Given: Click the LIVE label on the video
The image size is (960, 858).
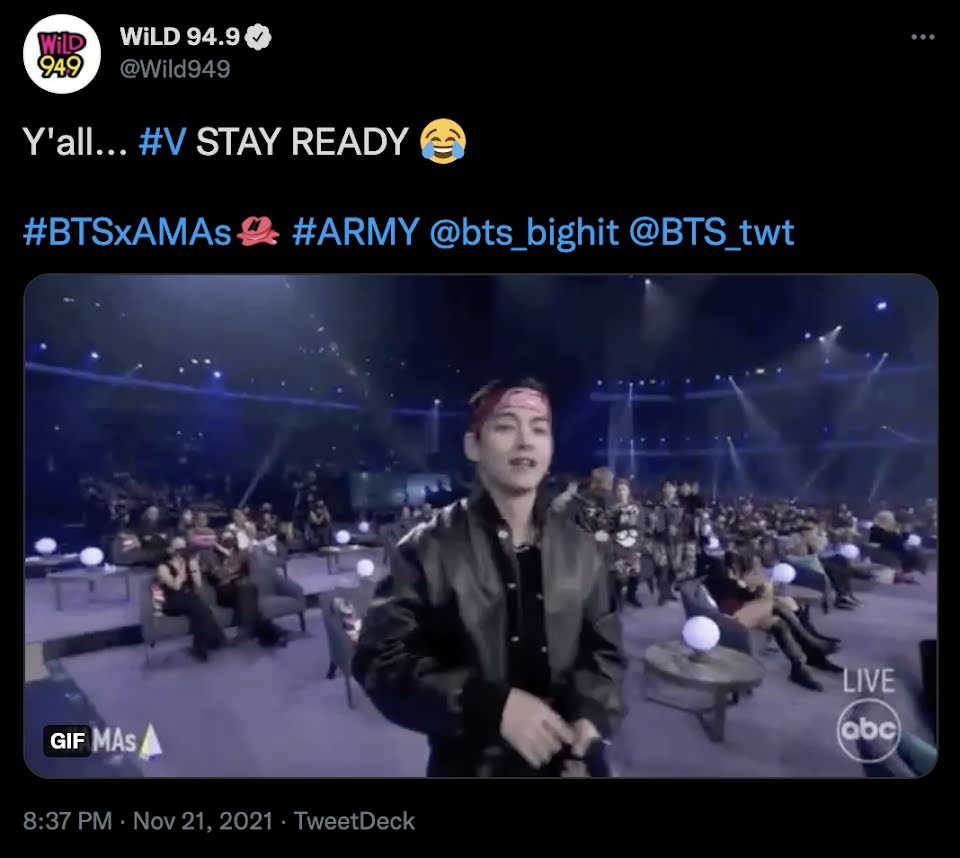Looking at the screenshot, I should coord(869,680).
